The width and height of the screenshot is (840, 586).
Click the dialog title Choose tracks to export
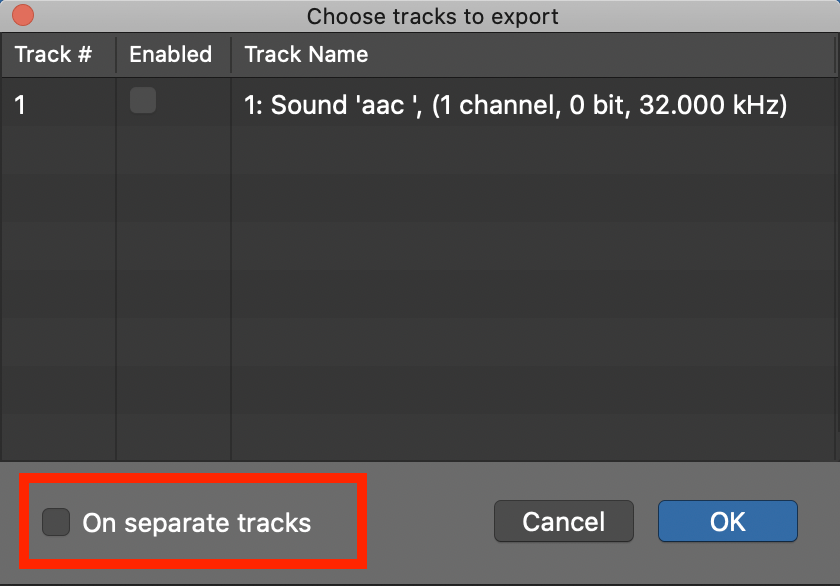click(432, 16)
